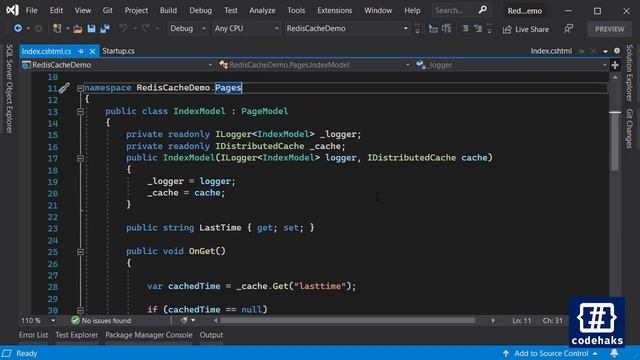Click the Visual Studio logo icon

click(x=12, y=10)
